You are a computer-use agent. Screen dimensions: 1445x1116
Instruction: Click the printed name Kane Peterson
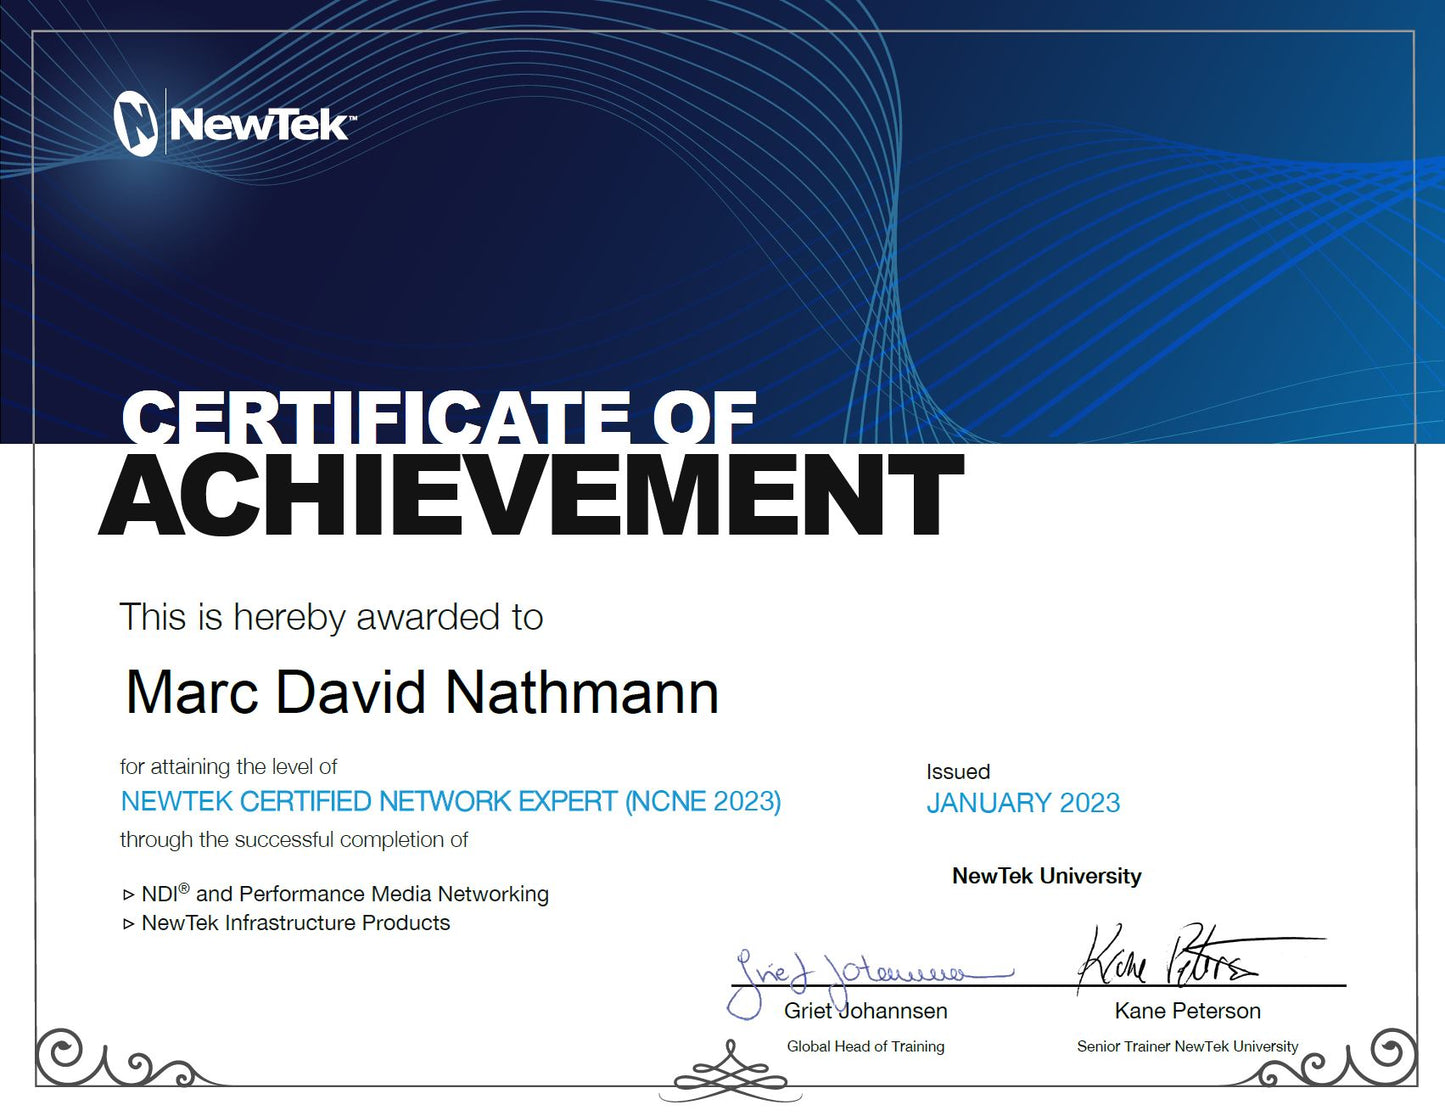1187,1011
